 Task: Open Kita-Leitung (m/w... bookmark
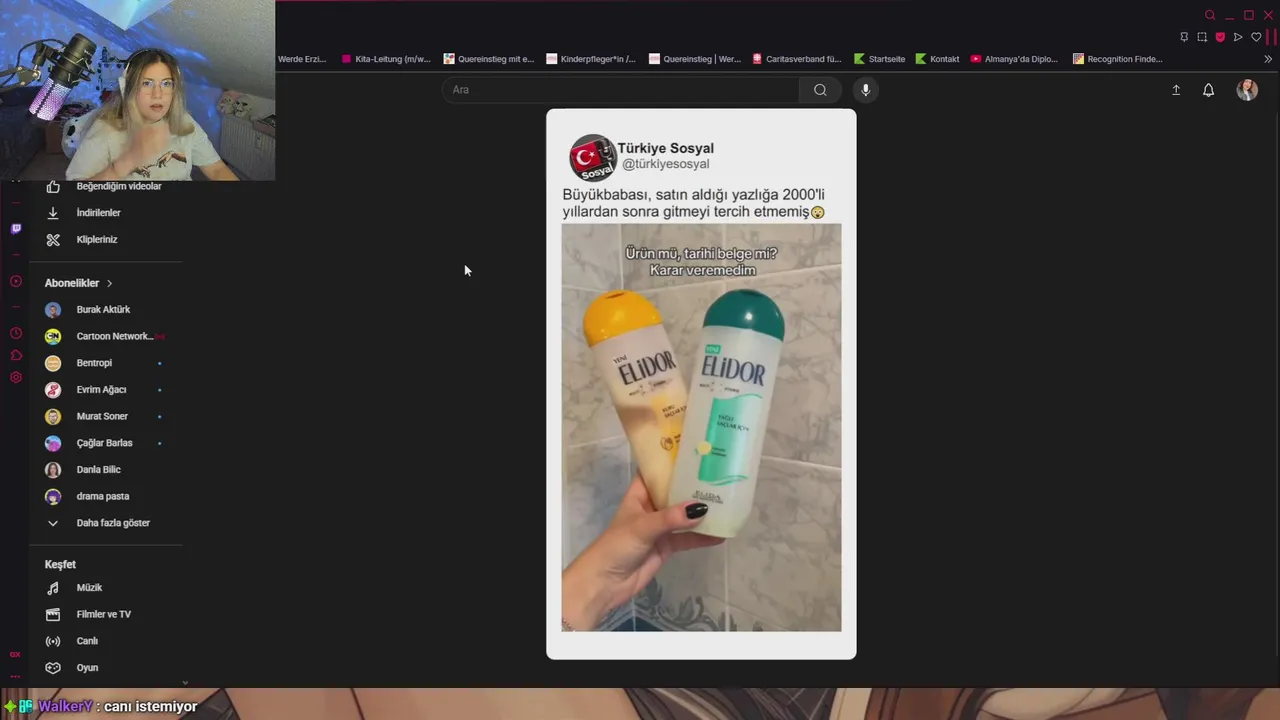coord(386,59)
